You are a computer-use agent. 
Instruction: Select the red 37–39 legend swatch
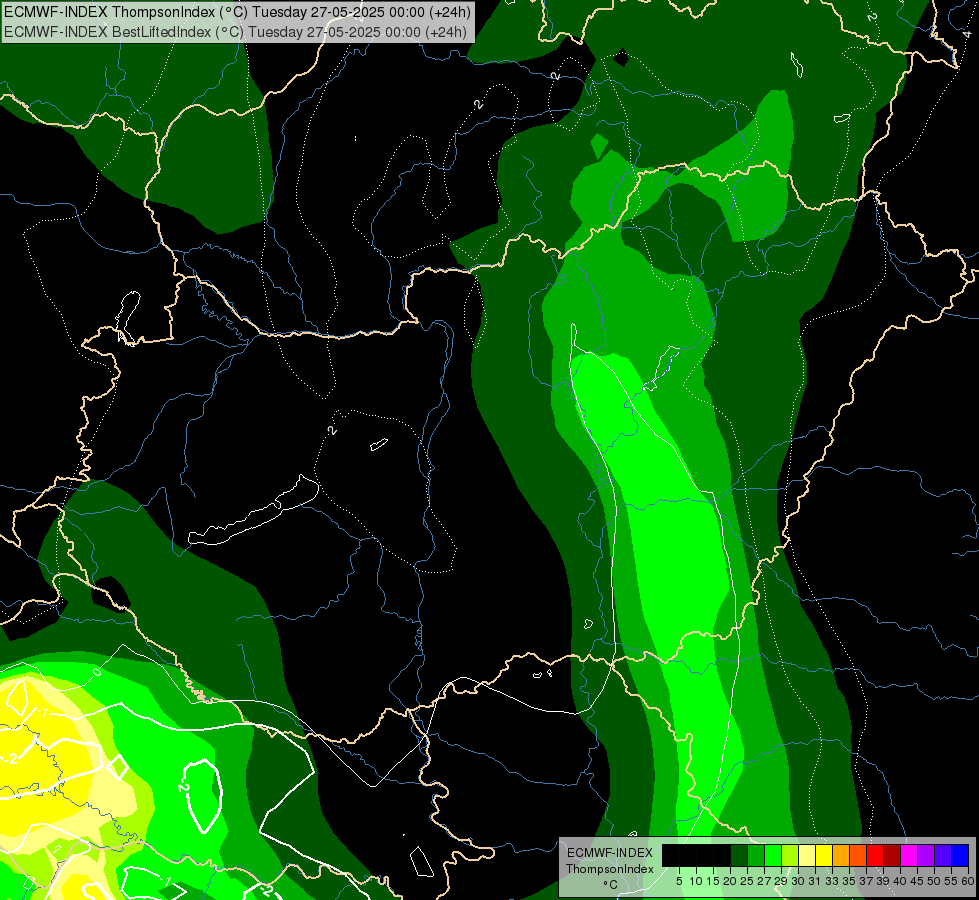[x=875, y=855]
